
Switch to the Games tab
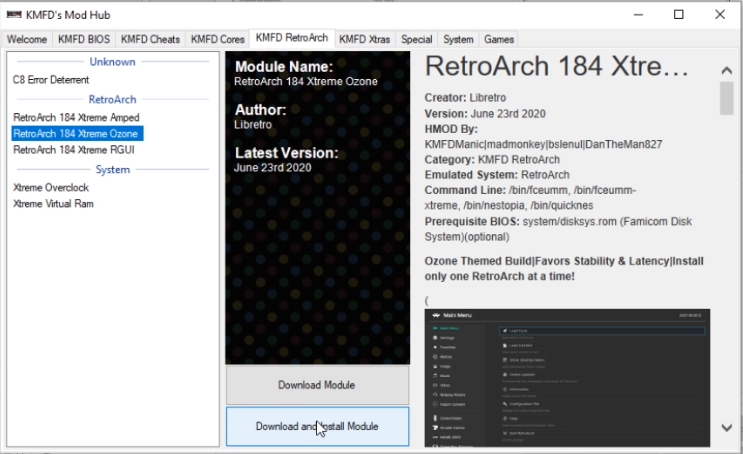click(x=499, y=39)
